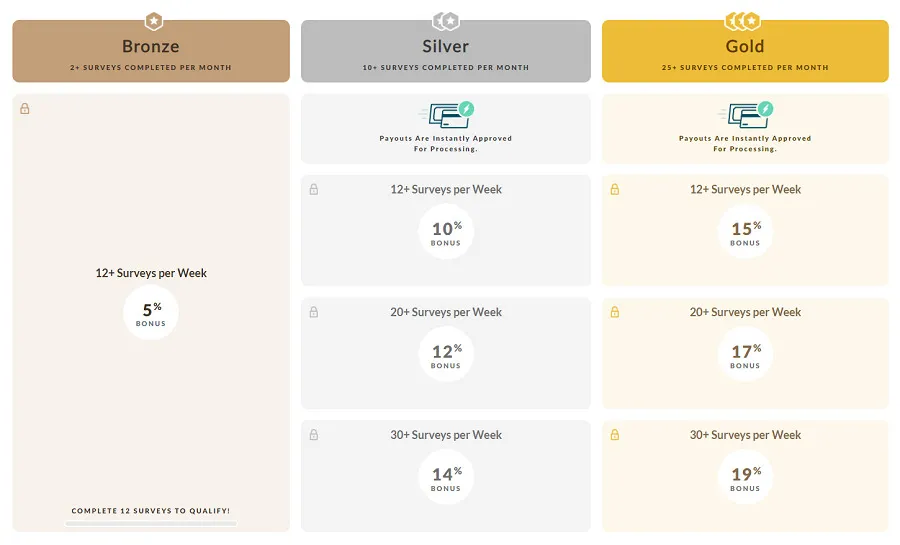The height and width of the screenshot is (545, 900).
Task: Click lock icon on Gold 12+ surveys card
Action: (615, 190)
